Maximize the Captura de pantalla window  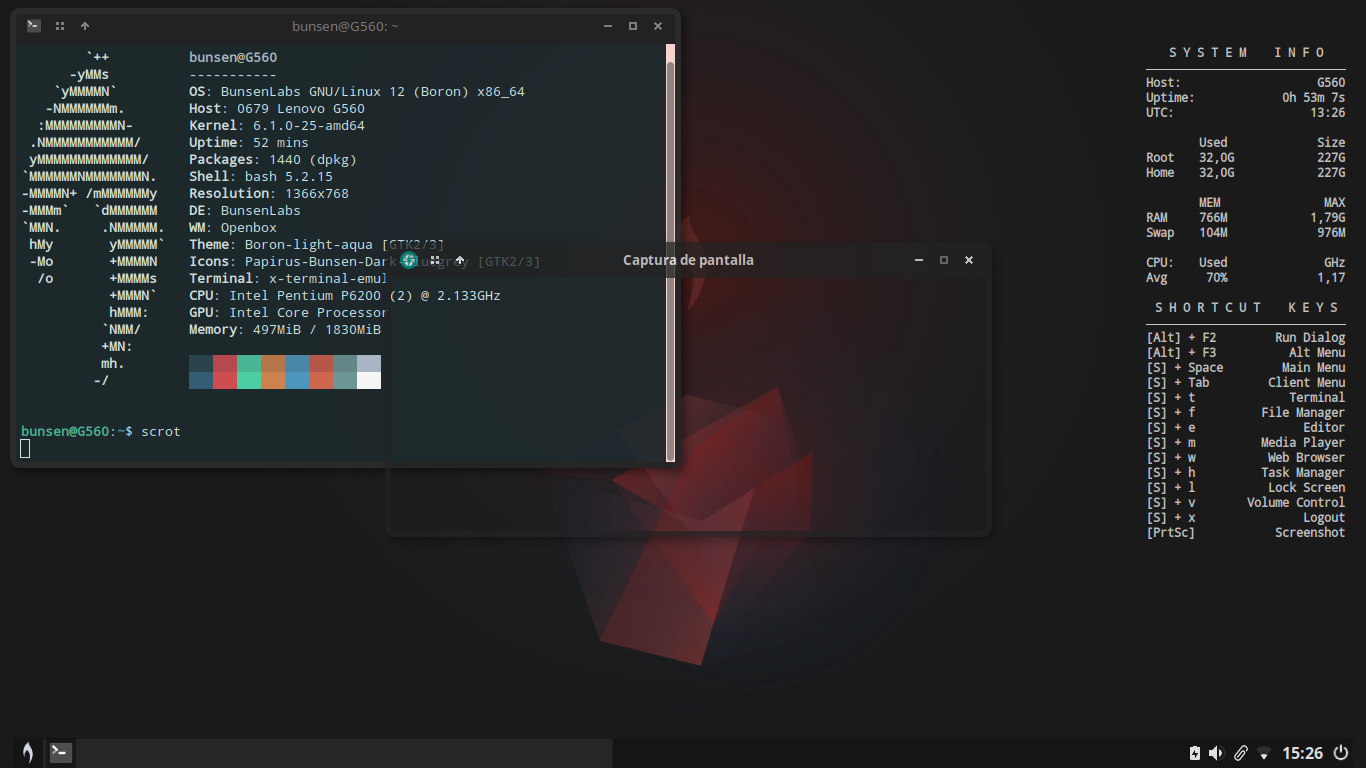tap(943, 260)
